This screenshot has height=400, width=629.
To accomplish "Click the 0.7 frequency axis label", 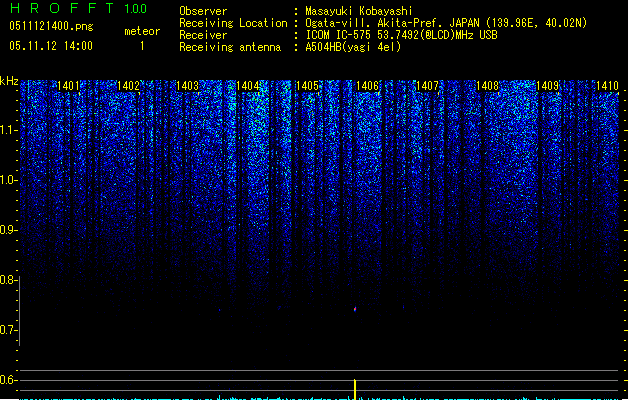I will pos(8,330).
